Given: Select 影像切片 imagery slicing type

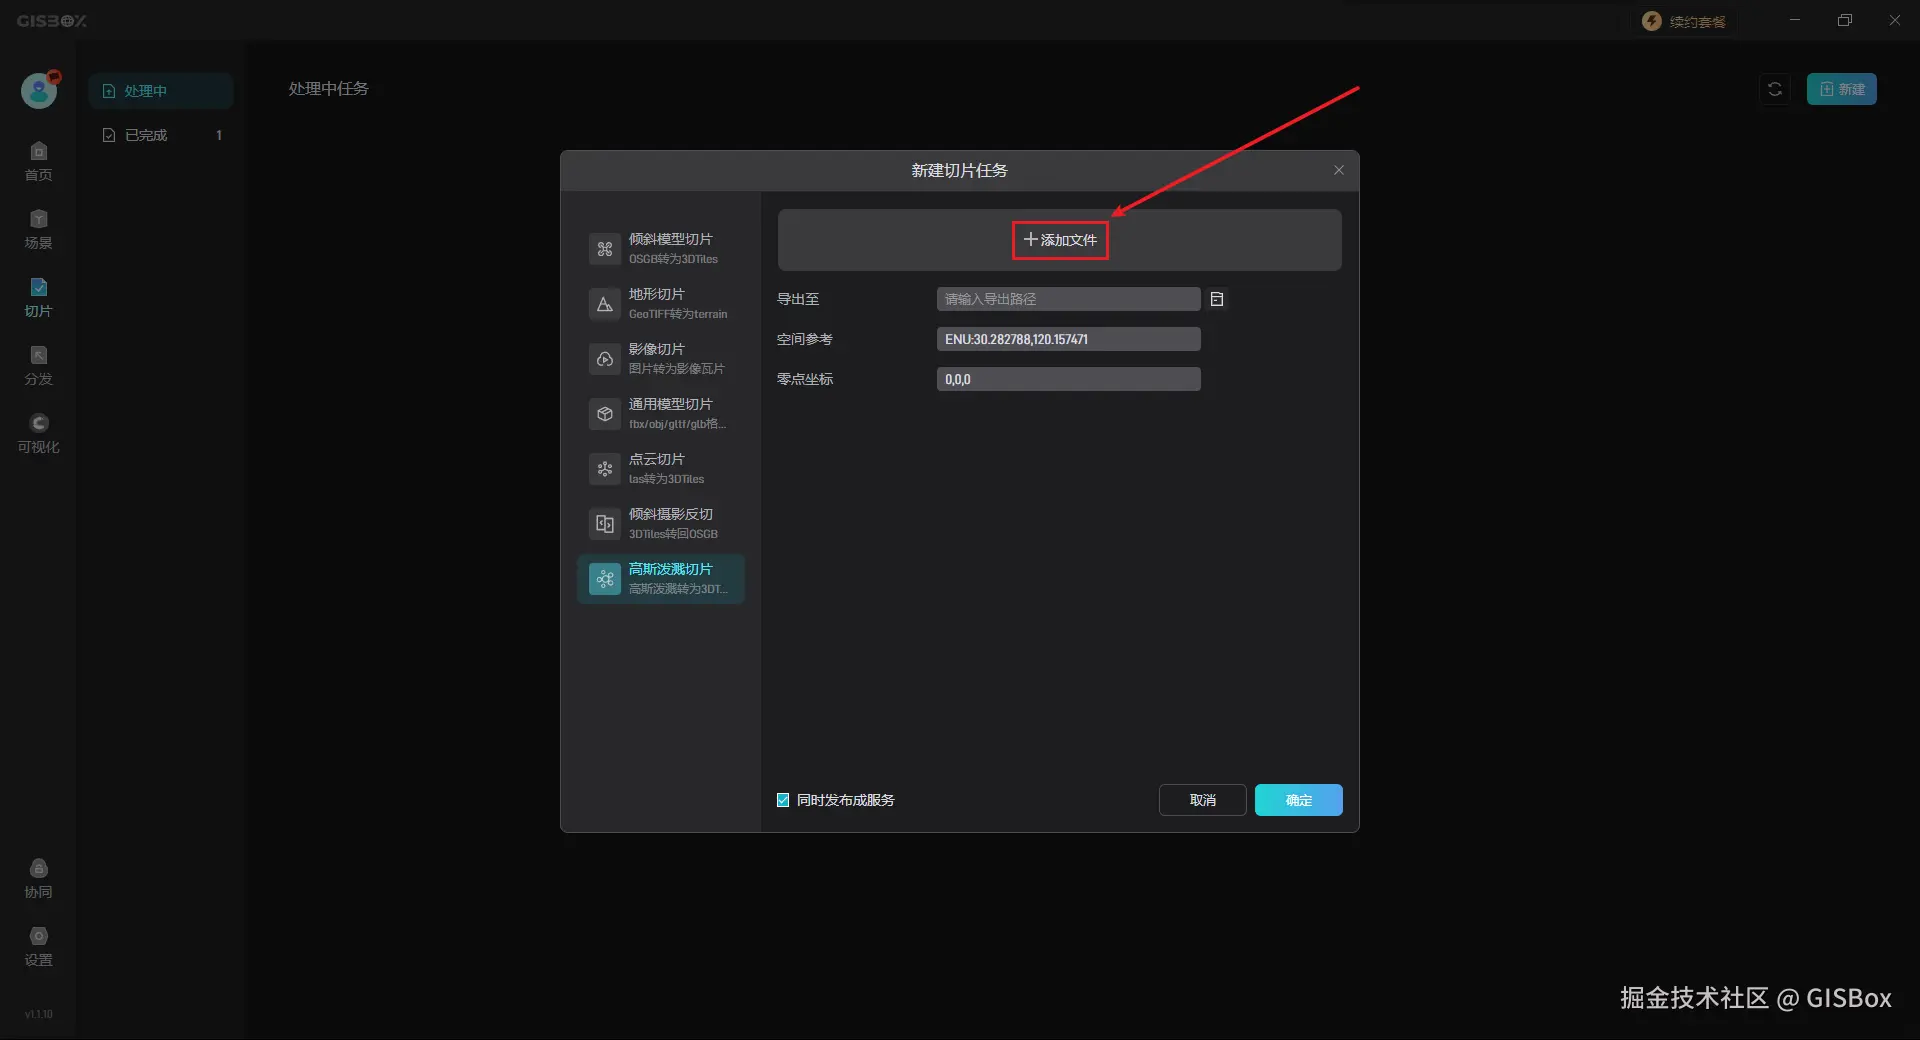Looking at the screenshot, I should coord(661,358).
